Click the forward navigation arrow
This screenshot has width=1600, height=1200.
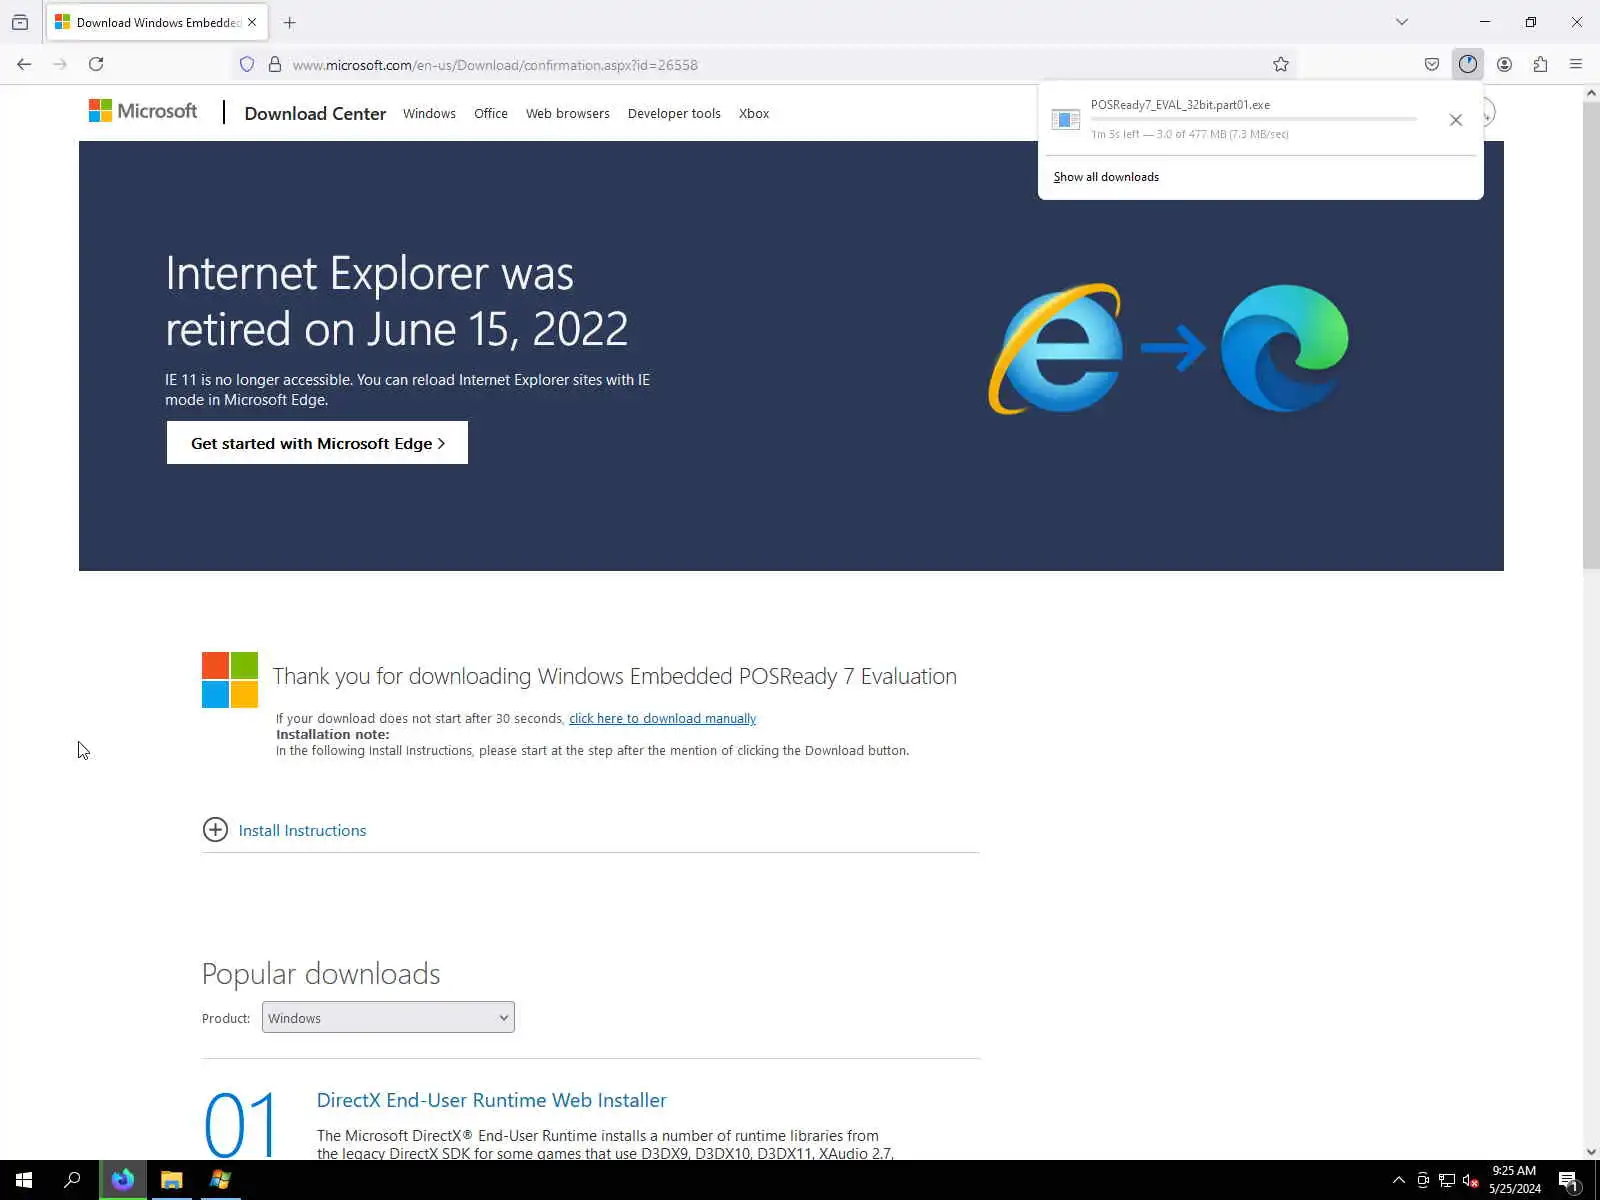60,64
